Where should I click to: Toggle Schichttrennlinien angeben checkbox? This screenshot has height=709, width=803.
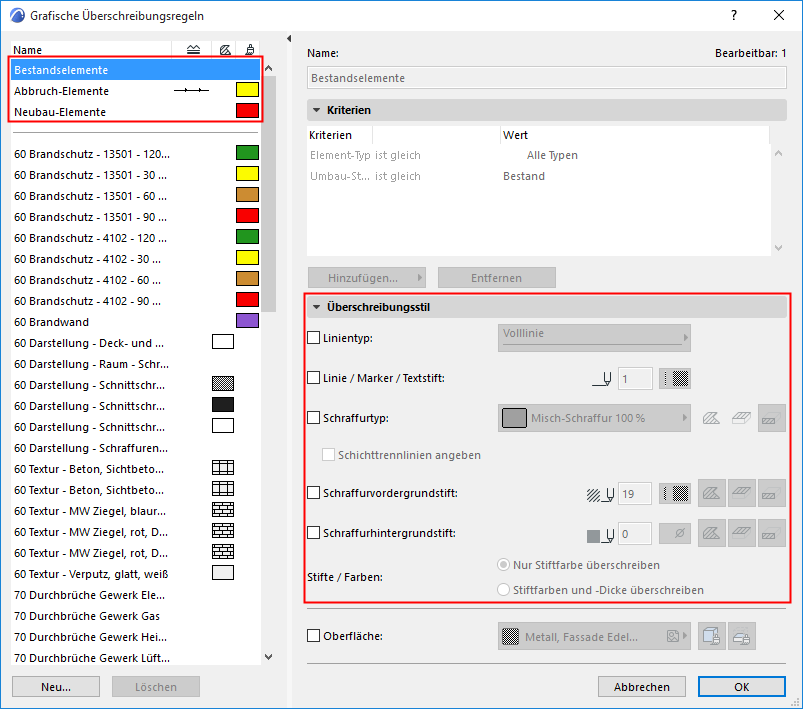click(x=328, y=454)
